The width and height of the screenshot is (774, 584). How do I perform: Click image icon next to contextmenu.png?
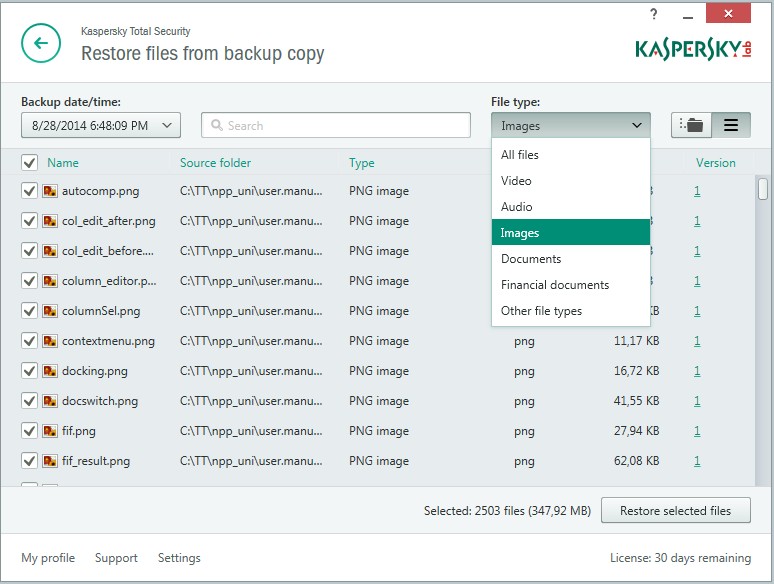(49, 341)
